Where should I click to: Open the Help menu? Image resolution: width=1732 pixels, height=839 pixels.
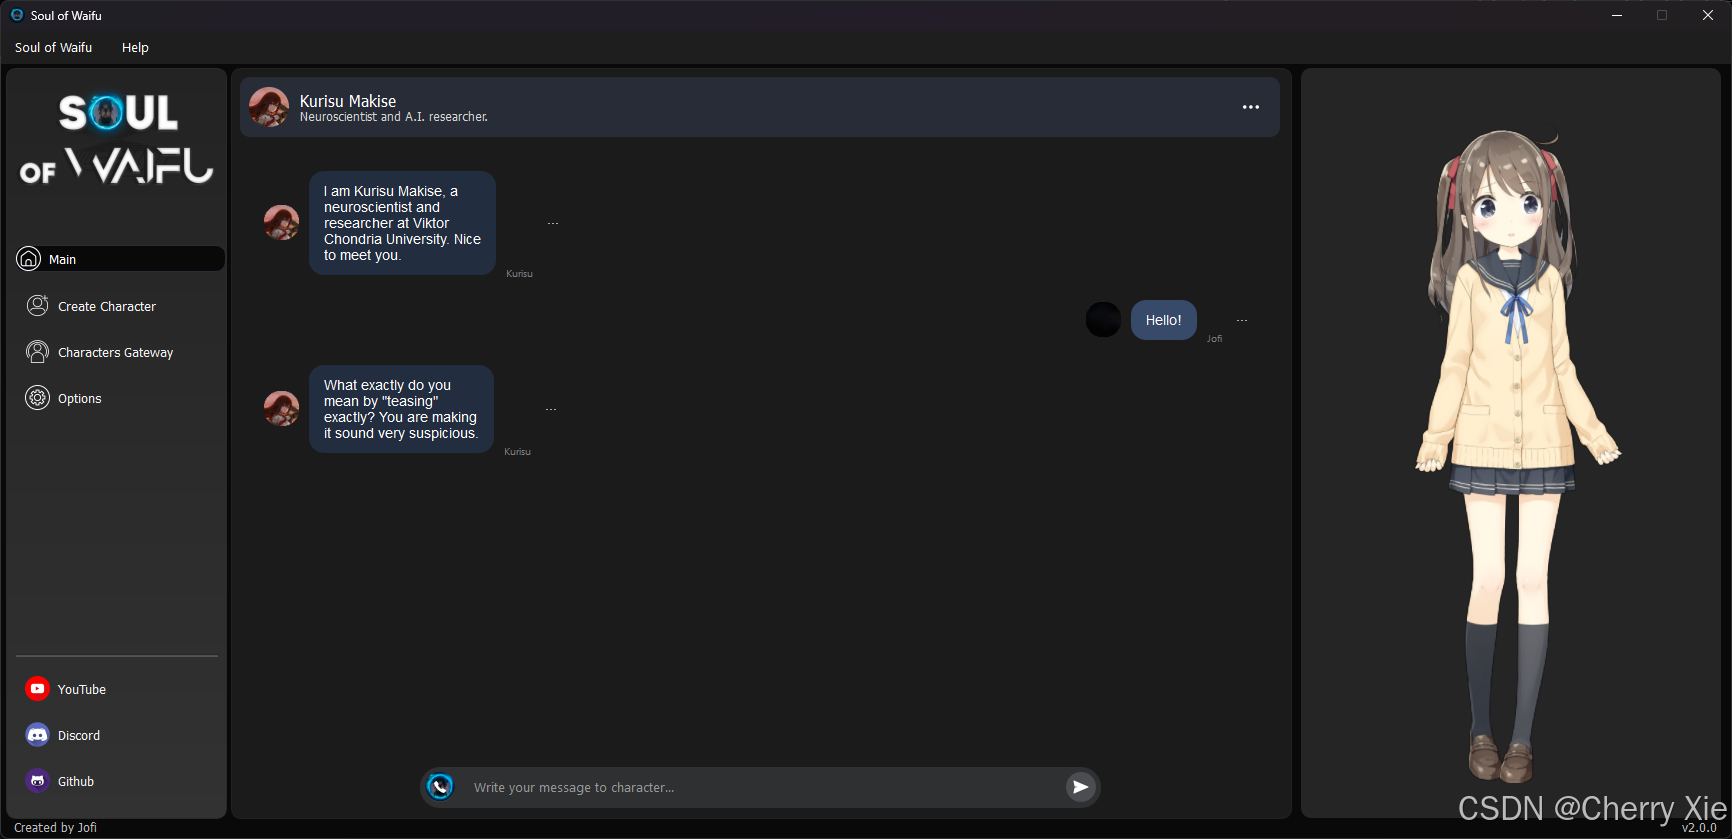[135, 47]
